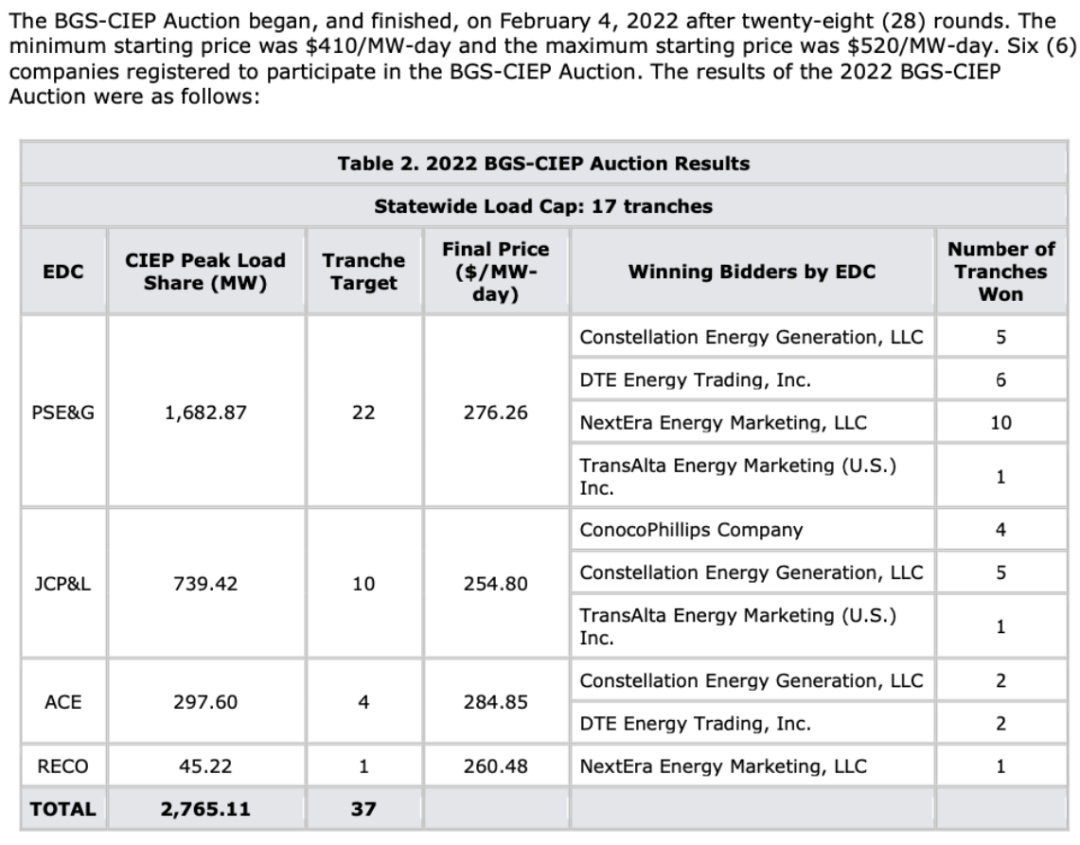
Task: Select the "Winning Bidders by EDC" column header
Action: click(751, 272)
